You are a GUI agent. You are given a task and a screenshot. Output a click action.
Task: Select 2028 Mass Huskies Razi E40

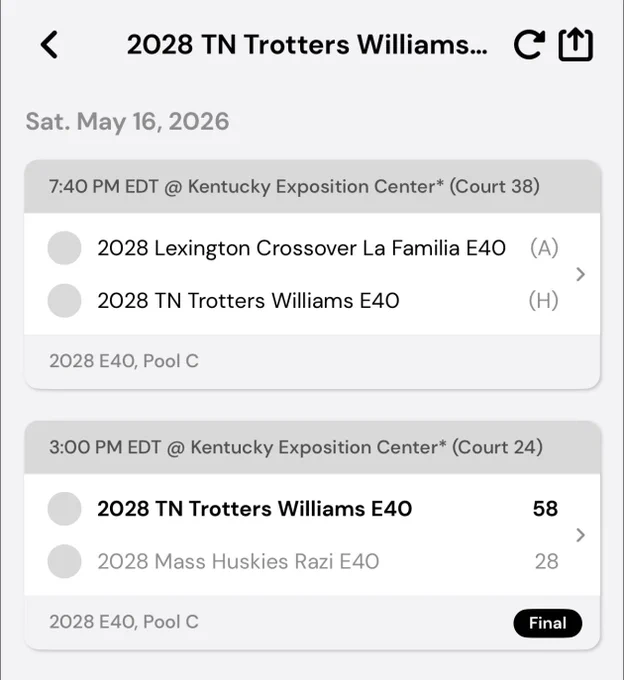[238, 562]
